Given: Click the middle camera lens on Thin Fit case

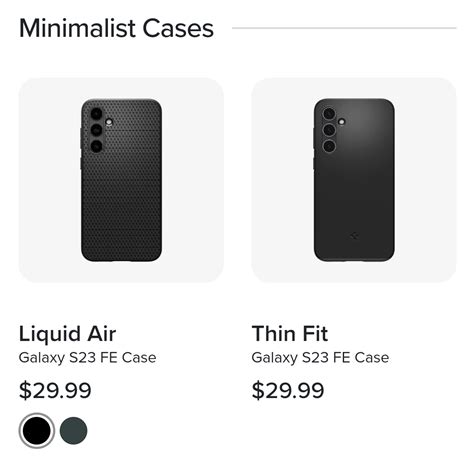Looking at the screenshot, I should (329, 130).
